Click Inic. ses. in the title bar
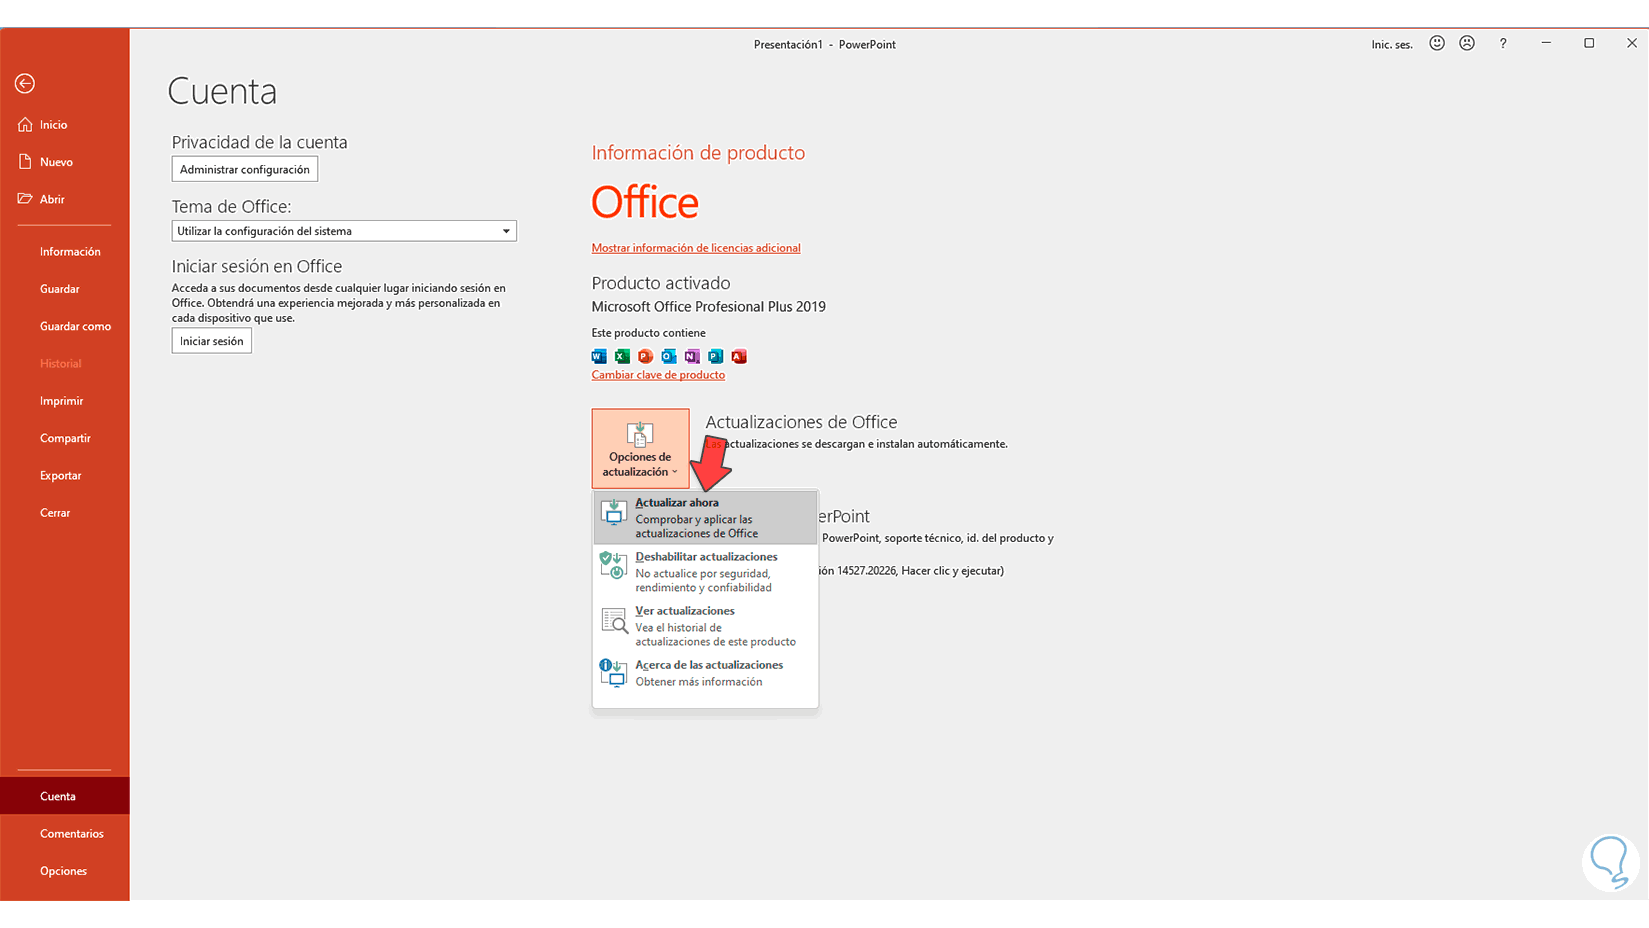This screenshot has height=928, width=1649. tap(1392, 45)
